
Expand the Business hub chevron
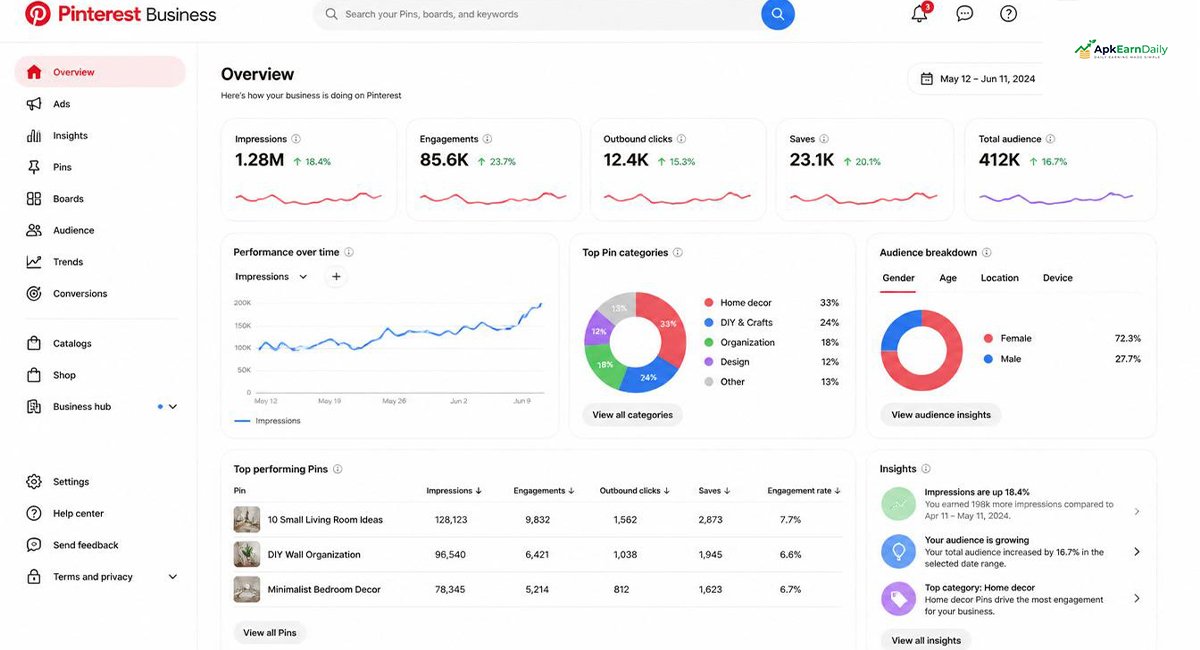[x=173, y=407]
